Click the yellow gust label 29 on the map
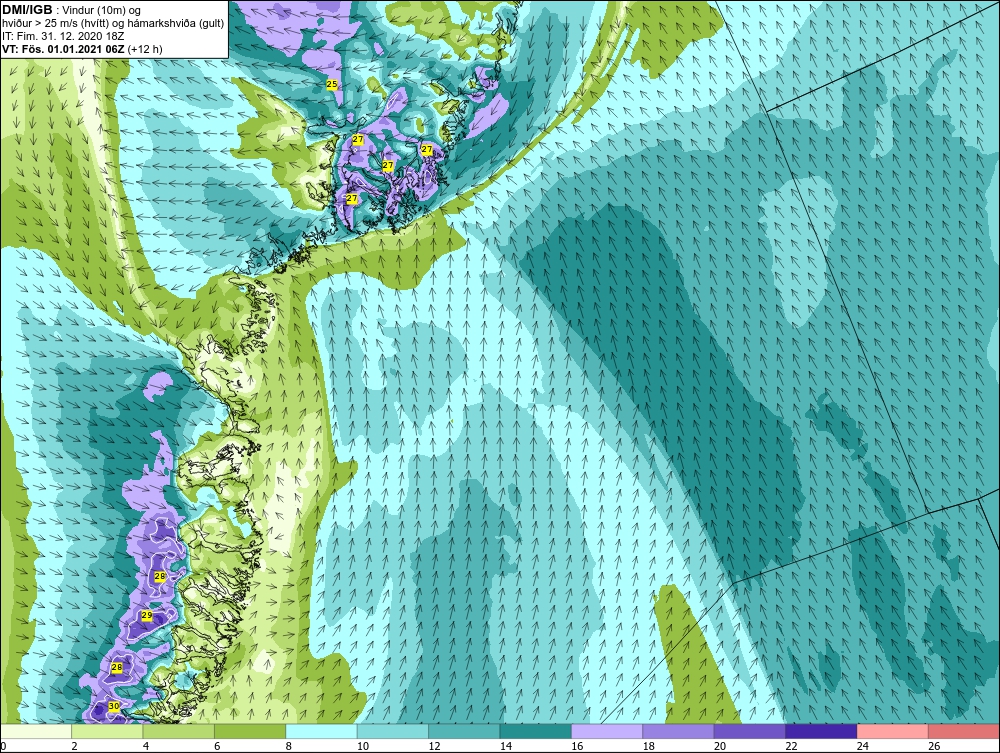Viewport: 1000px width, 753px height. click(147, 615)
